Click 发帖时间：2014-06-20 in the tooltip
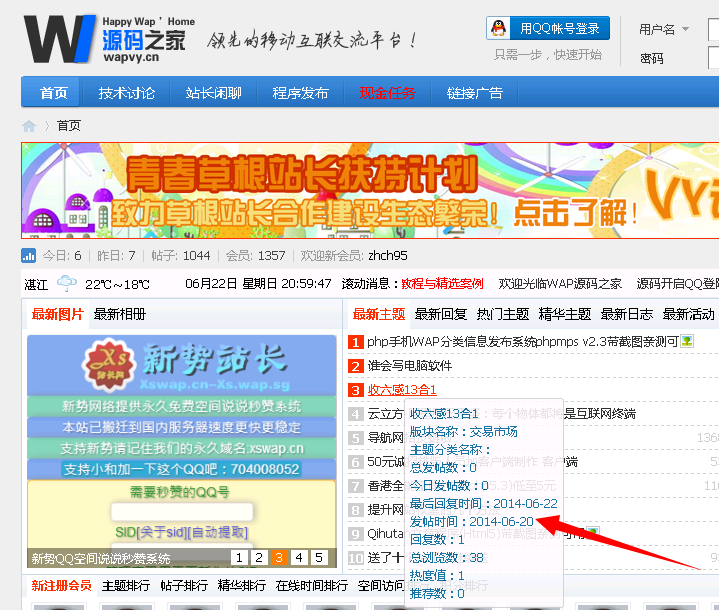The width and height of the screenshot is (719, 610). tap(471, 522)
